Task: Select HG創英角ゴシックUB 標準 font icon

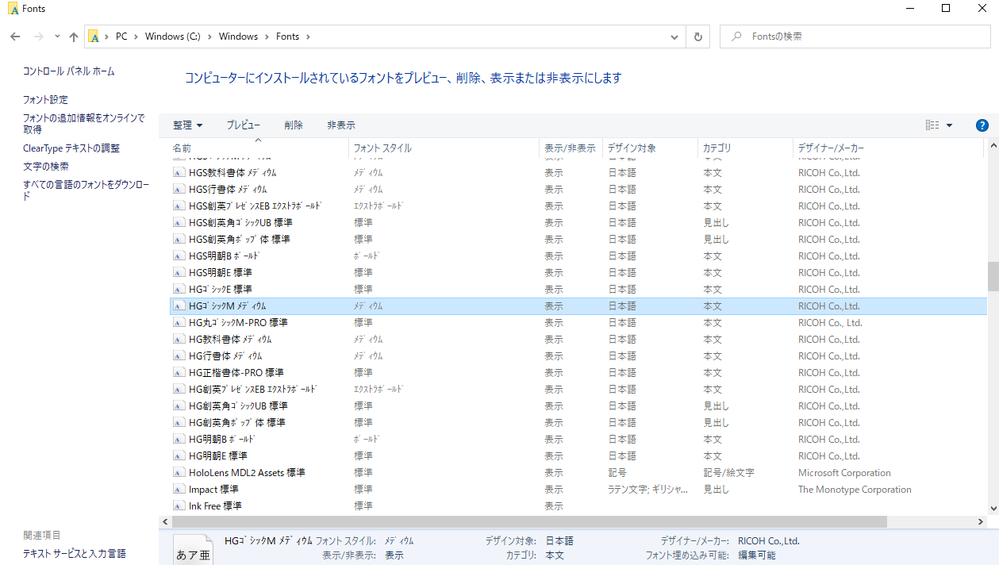Action: [x=179, y=406]
